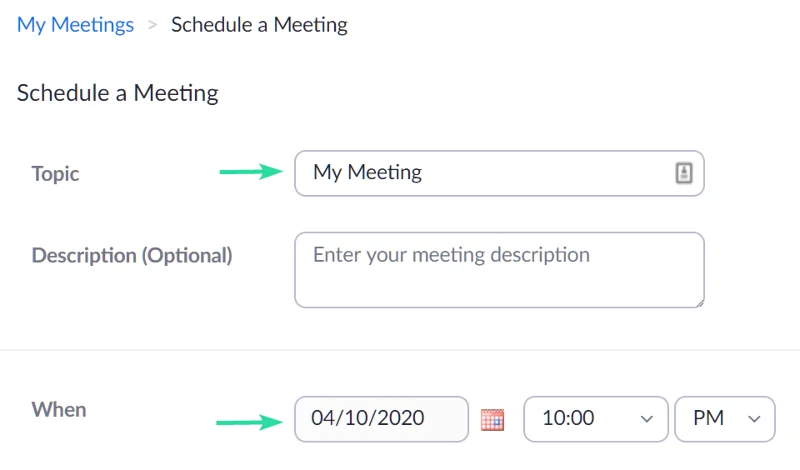The image size is (800, 470).
Task: Open the PM period dropdown
Action: pyautogui.click(x=725, y=419)
